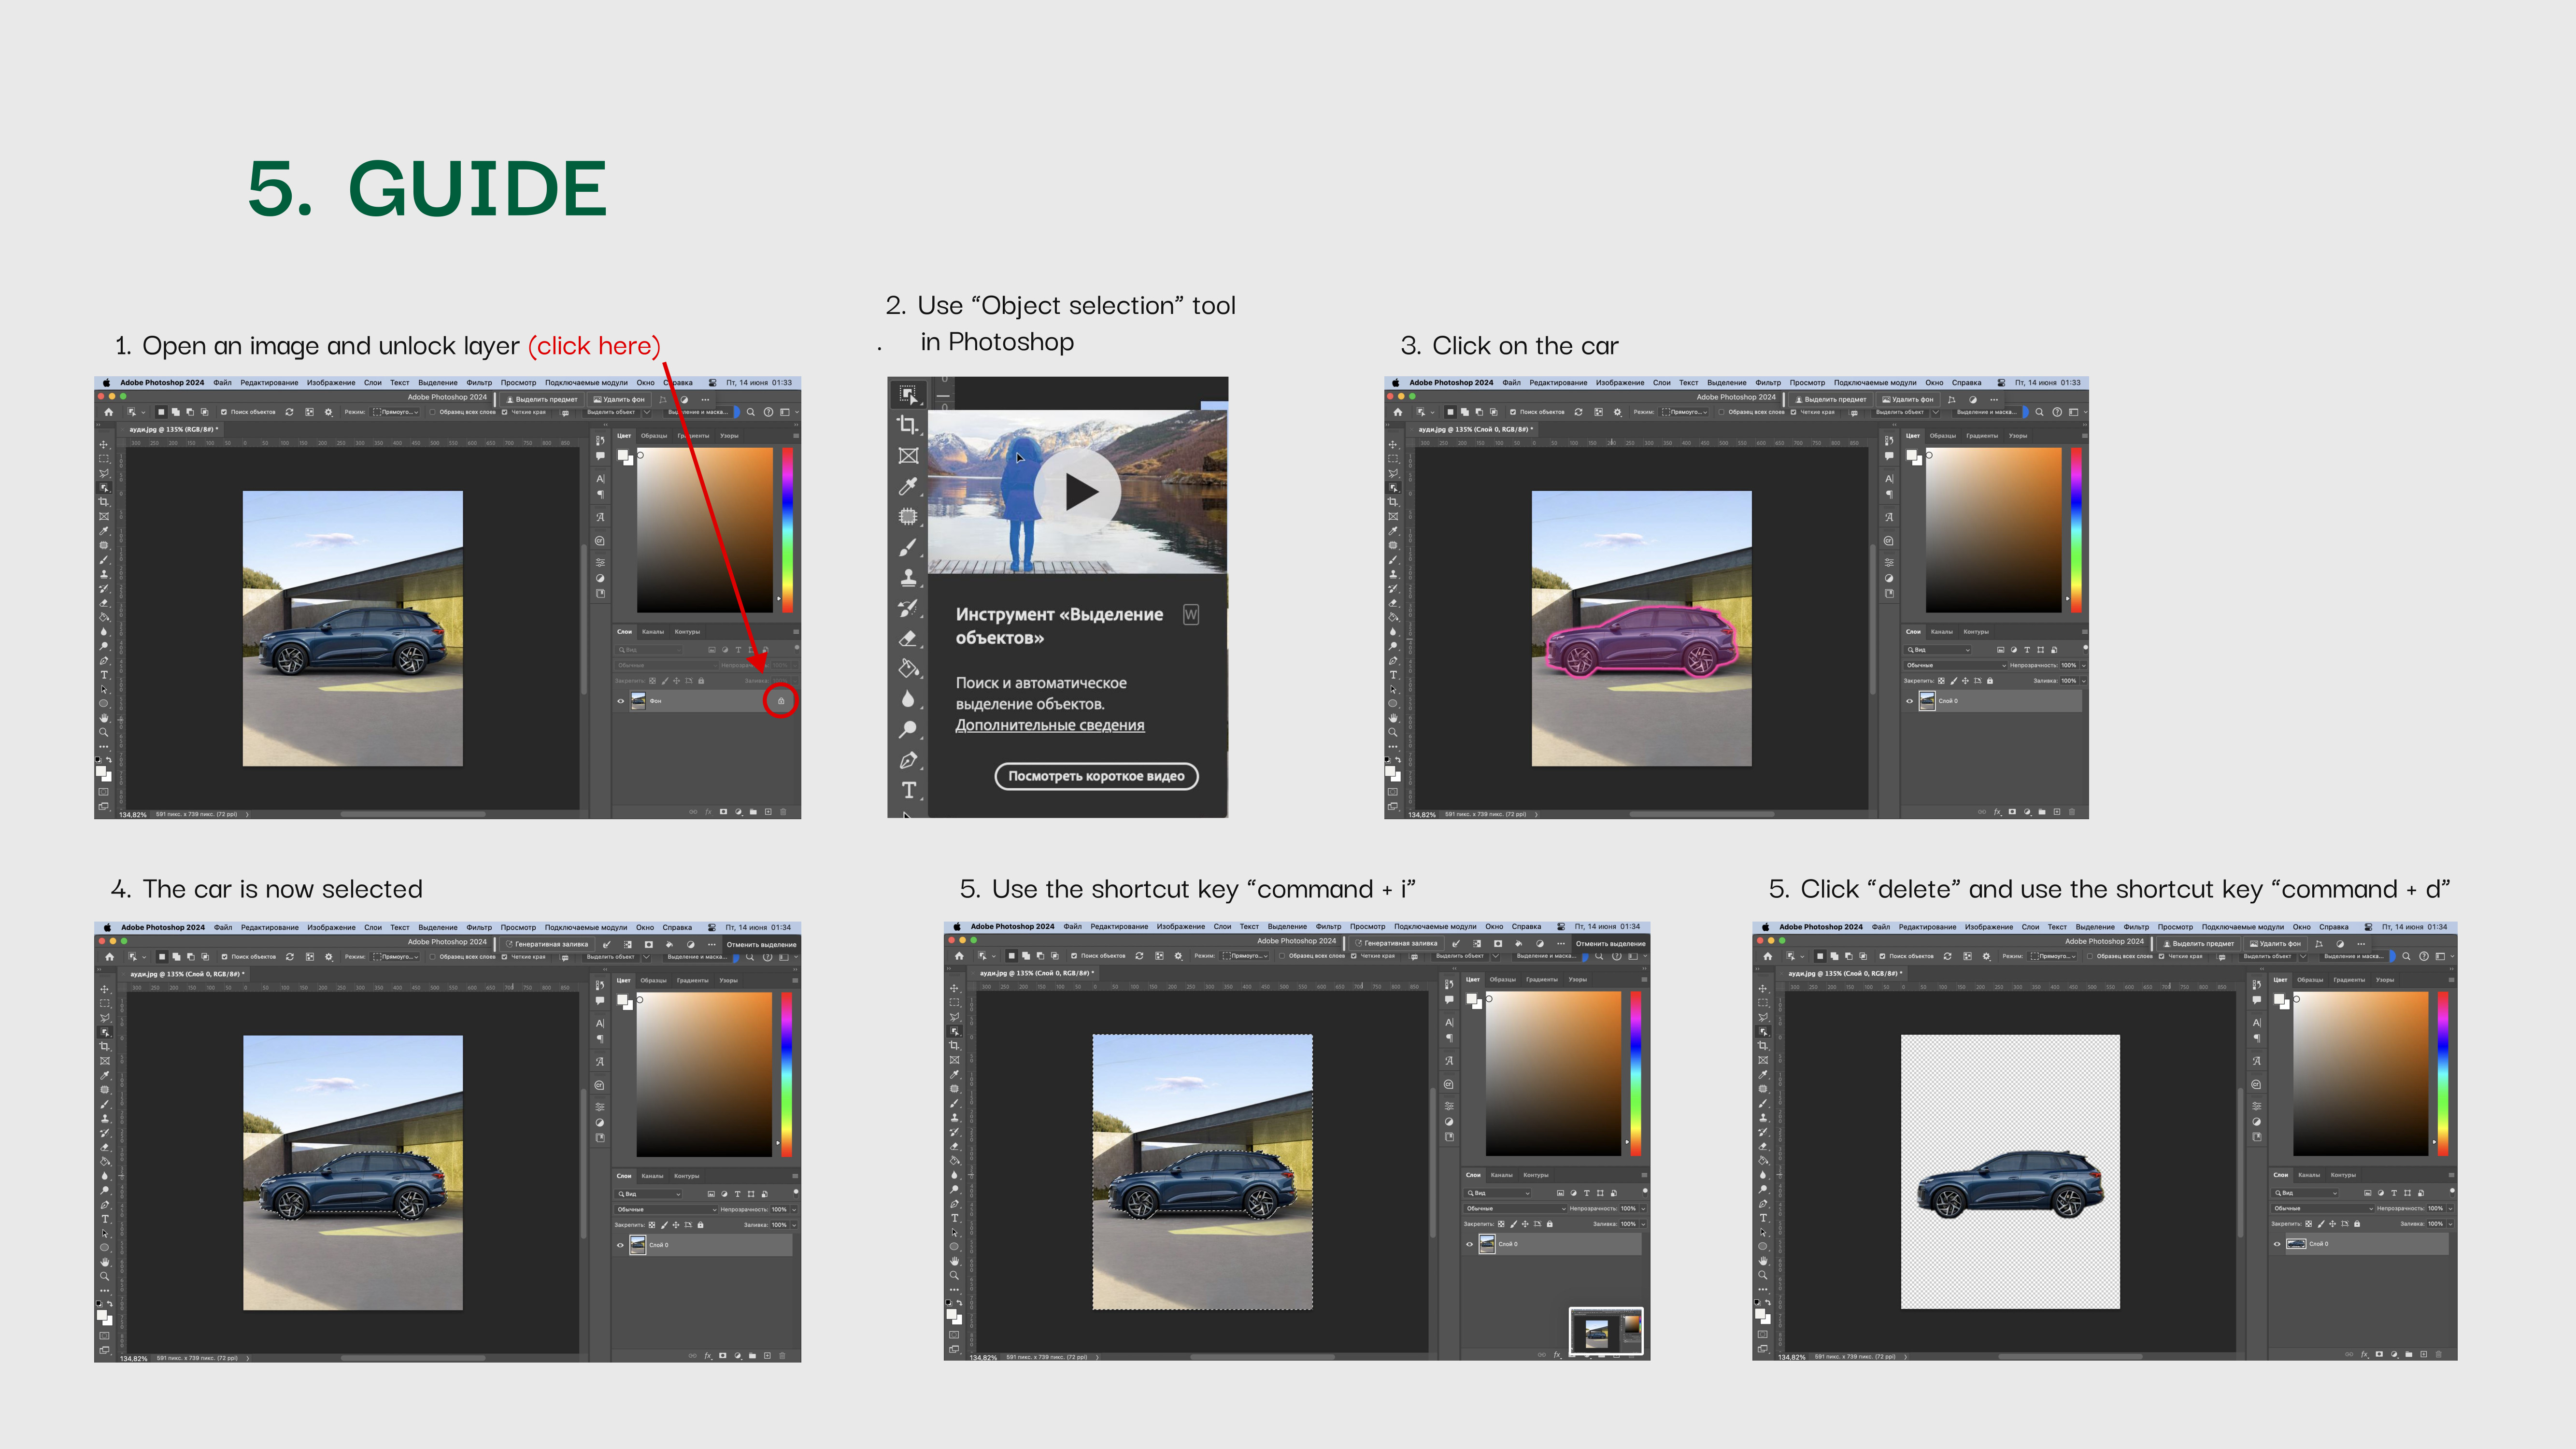
Task: Click the circled lock icon on the Фон layer
Action: (x=781, y=701)
